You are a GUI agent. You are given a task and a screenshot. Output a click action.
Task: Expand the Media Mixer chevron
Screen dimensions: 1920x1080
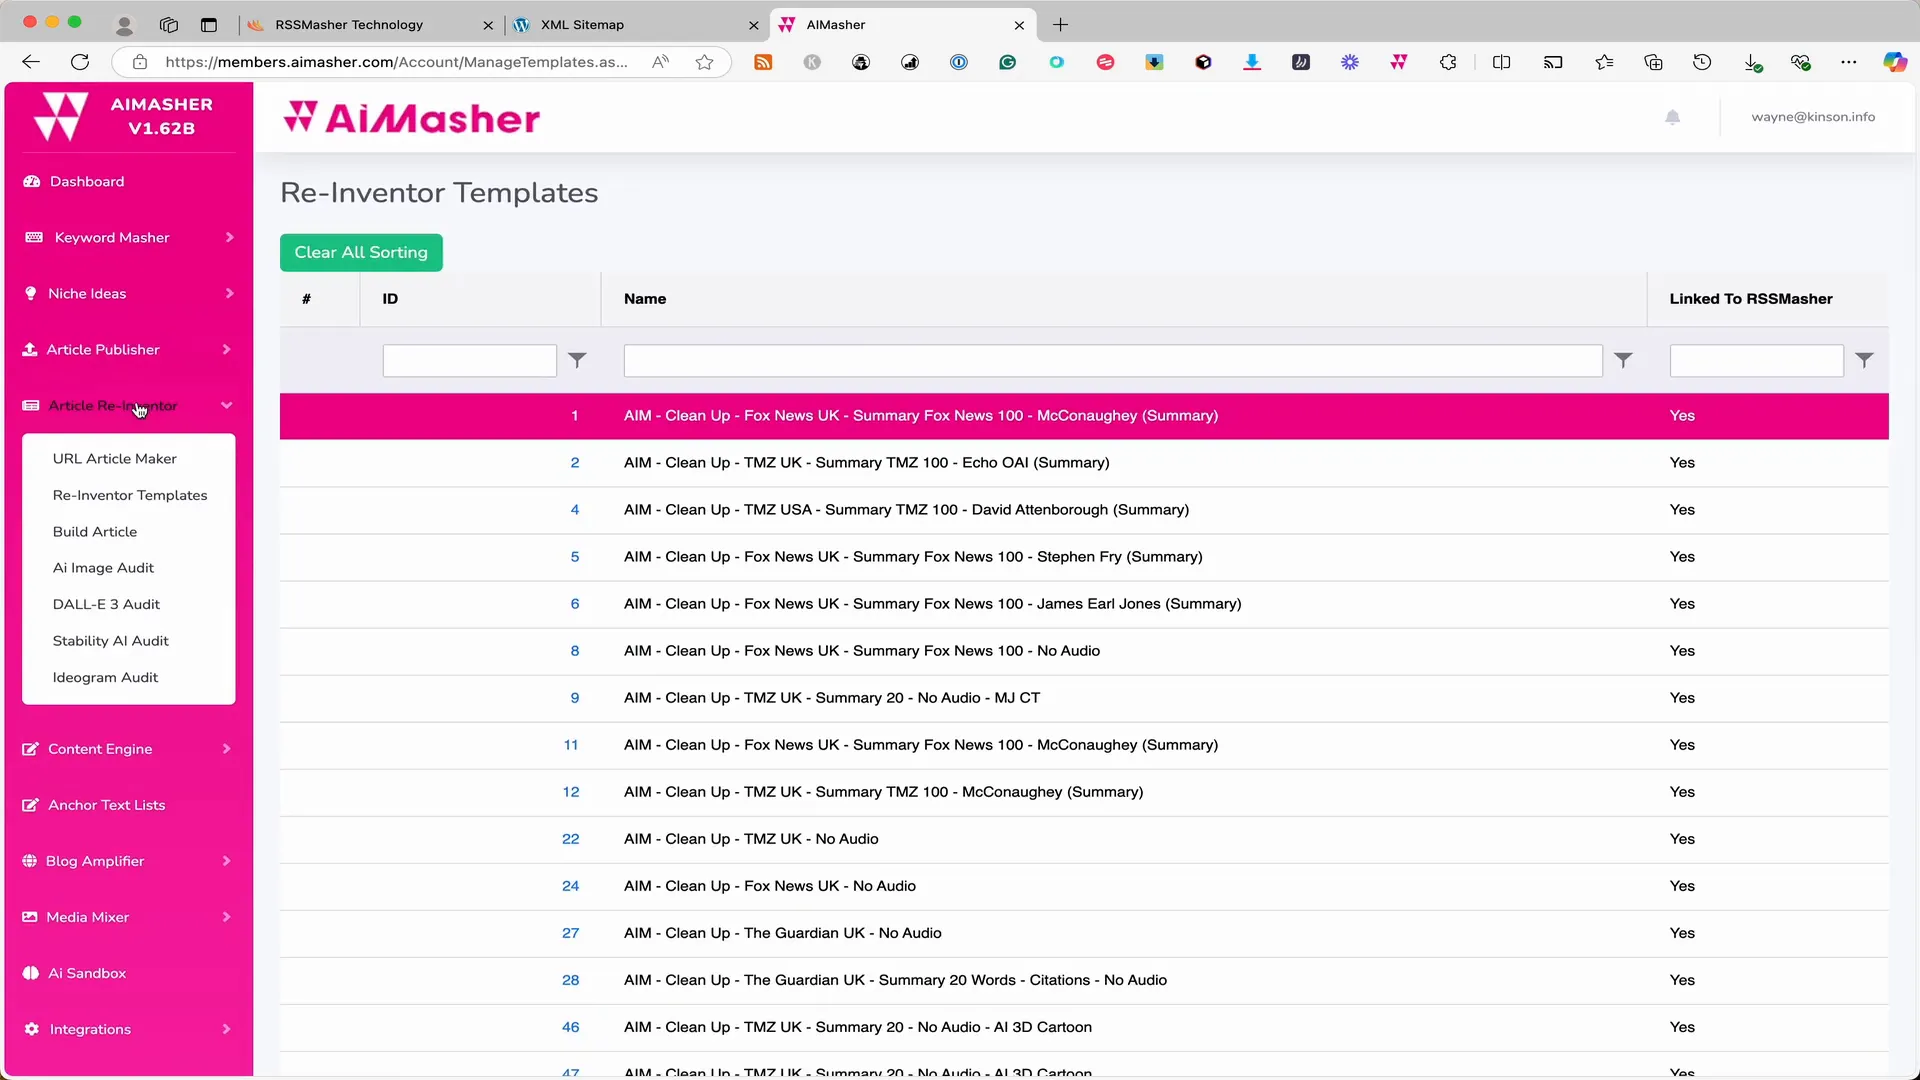pos(227,917)
